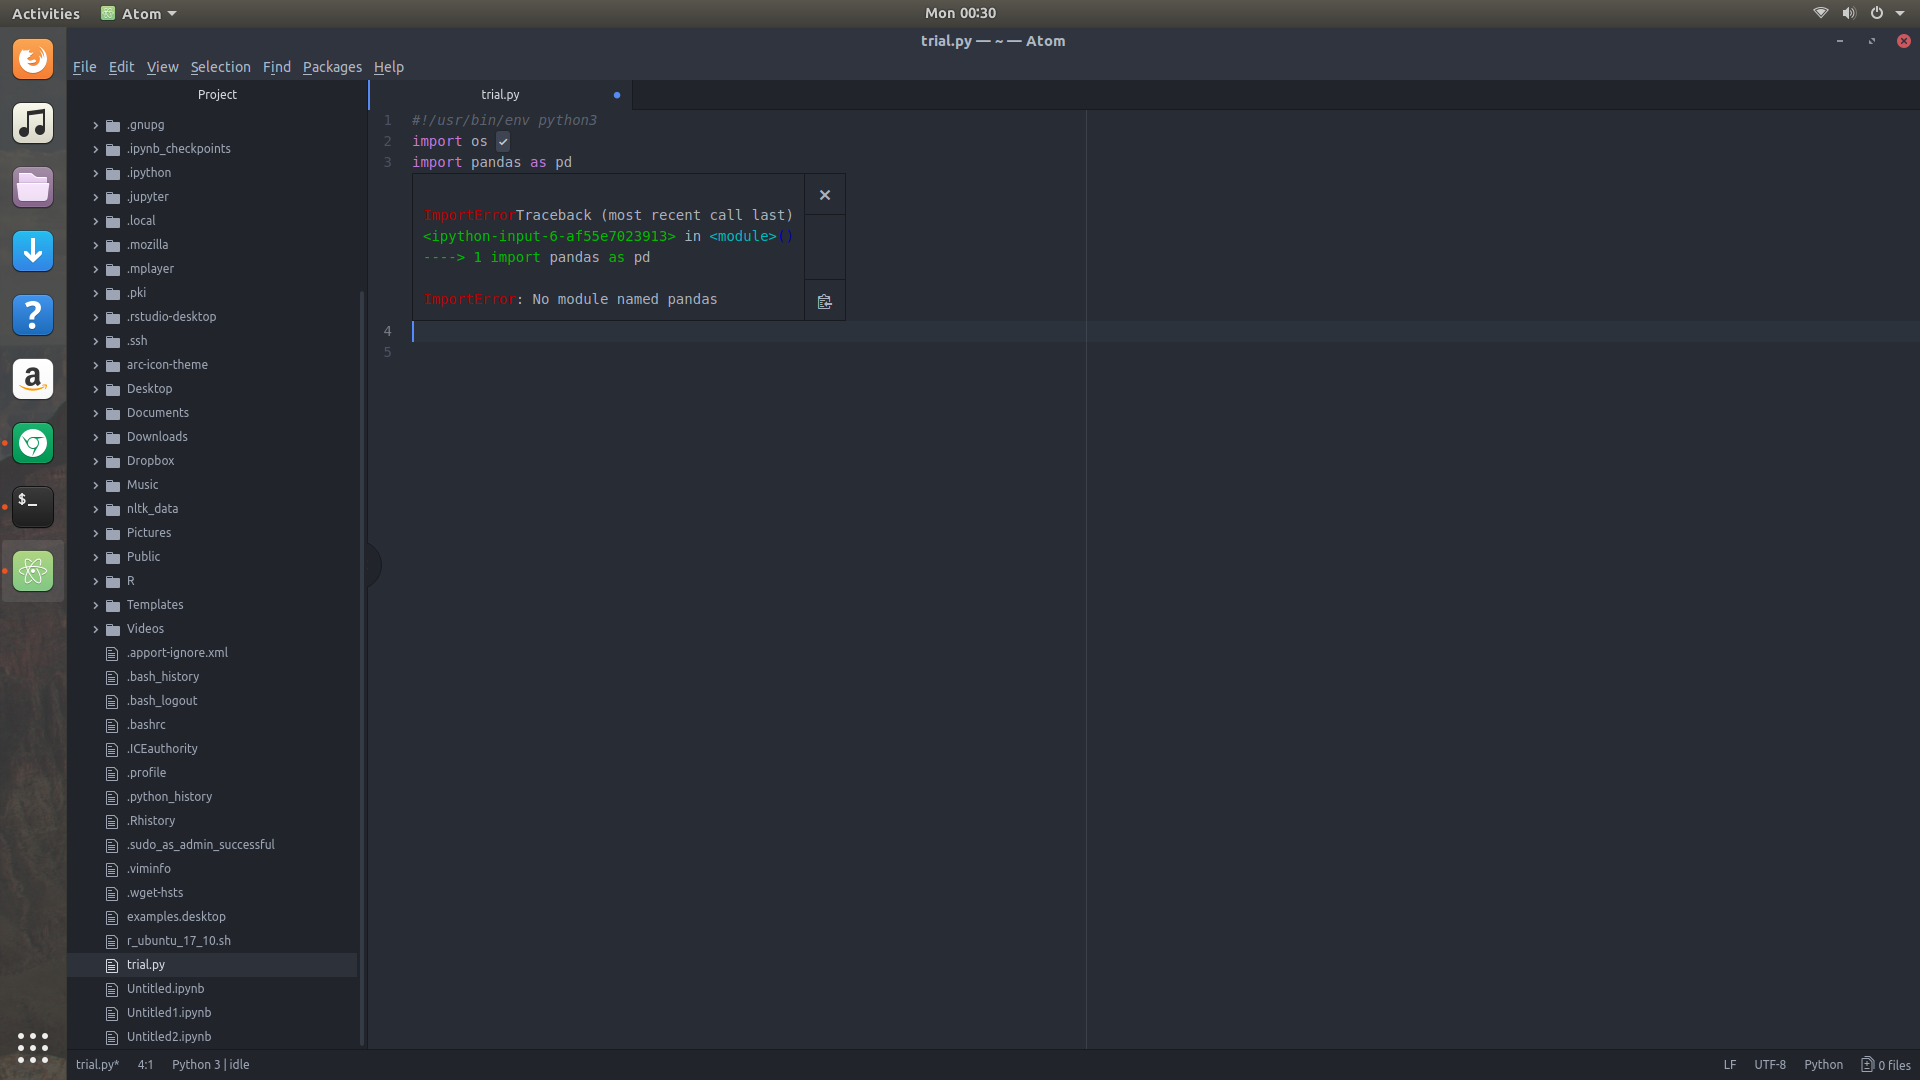The height and width of the screenshot is (1080, 1920).
Task: Click Show Applications grid in the dock
Action: tap(33, 1048)
